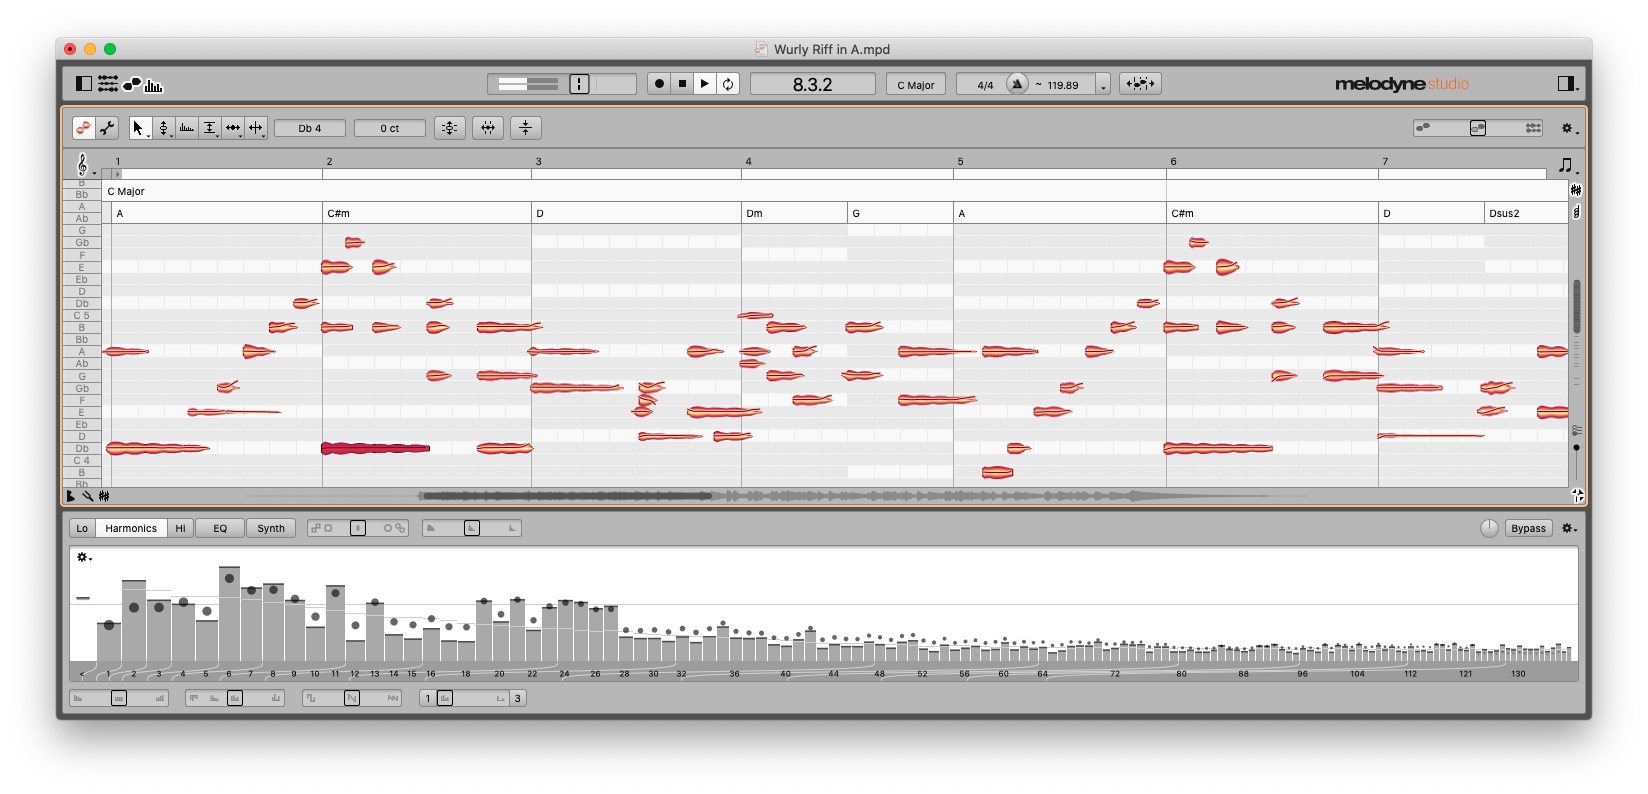Click the Bypass button
The height and width of the screenshot is (794, 1648).
click(1527, 528)
